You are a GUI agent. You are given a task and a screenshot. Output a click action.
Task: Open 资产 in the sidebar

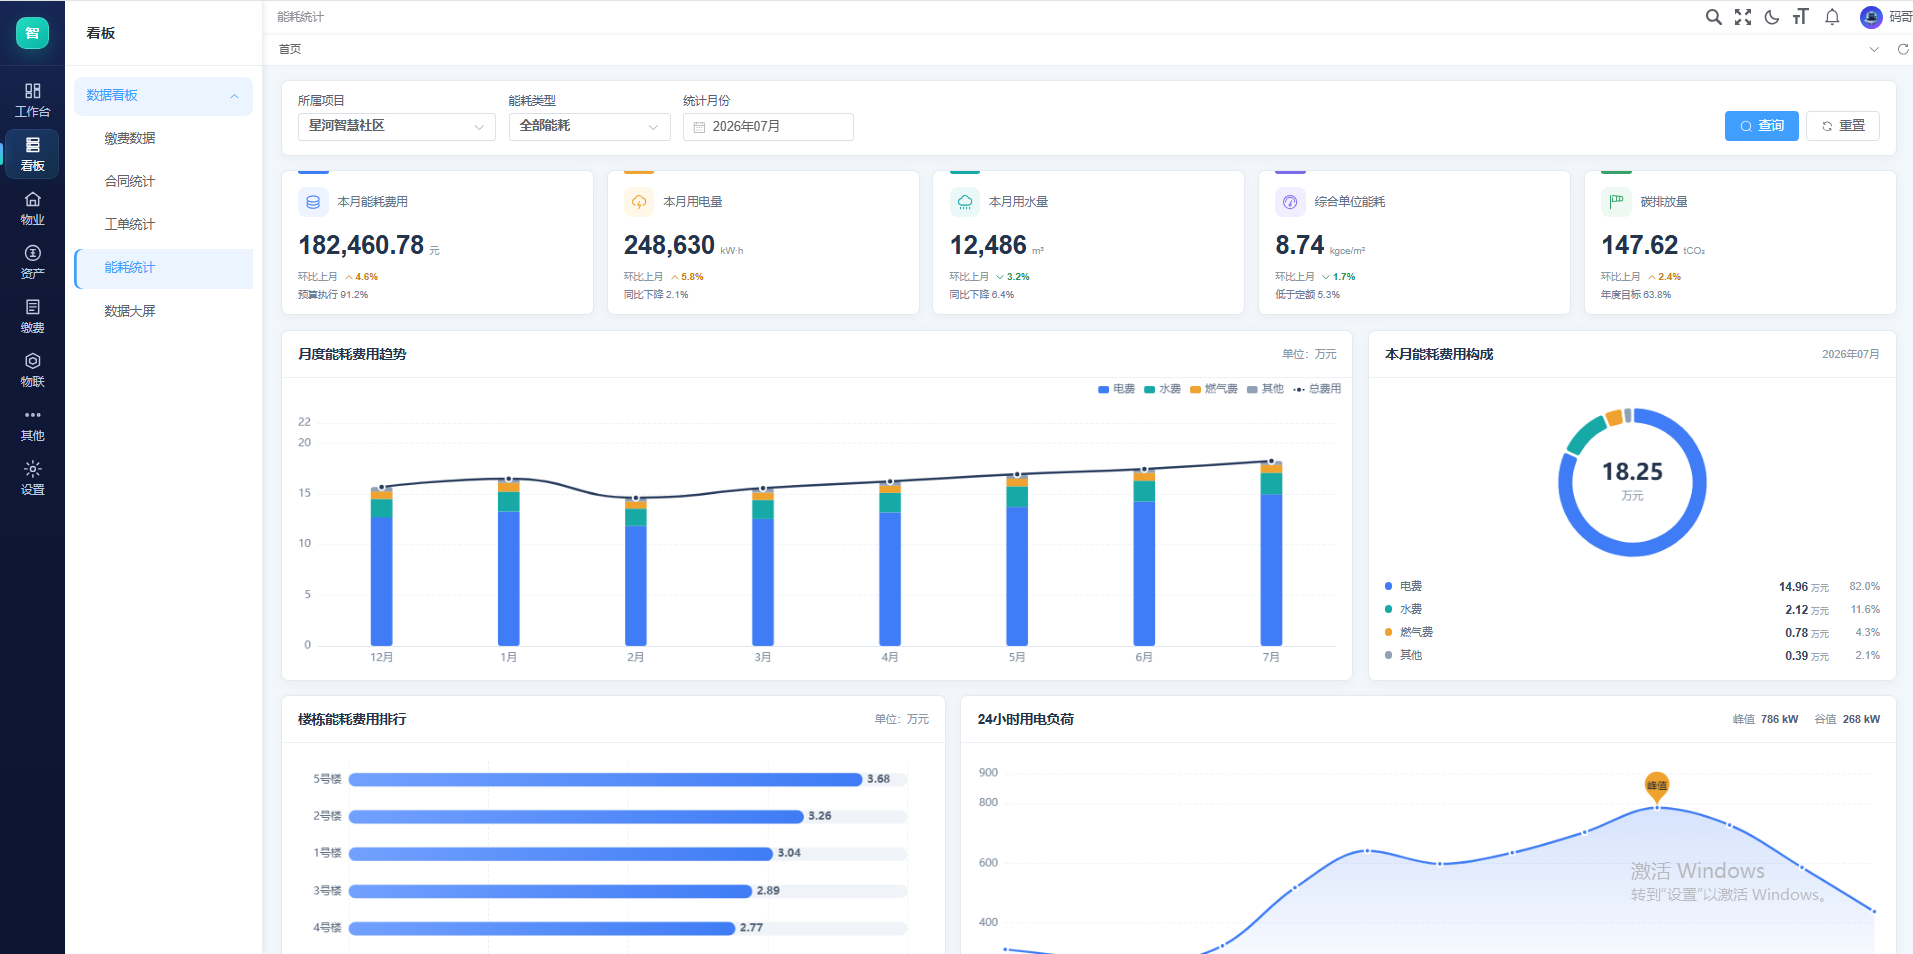click(x=32, y=262)
